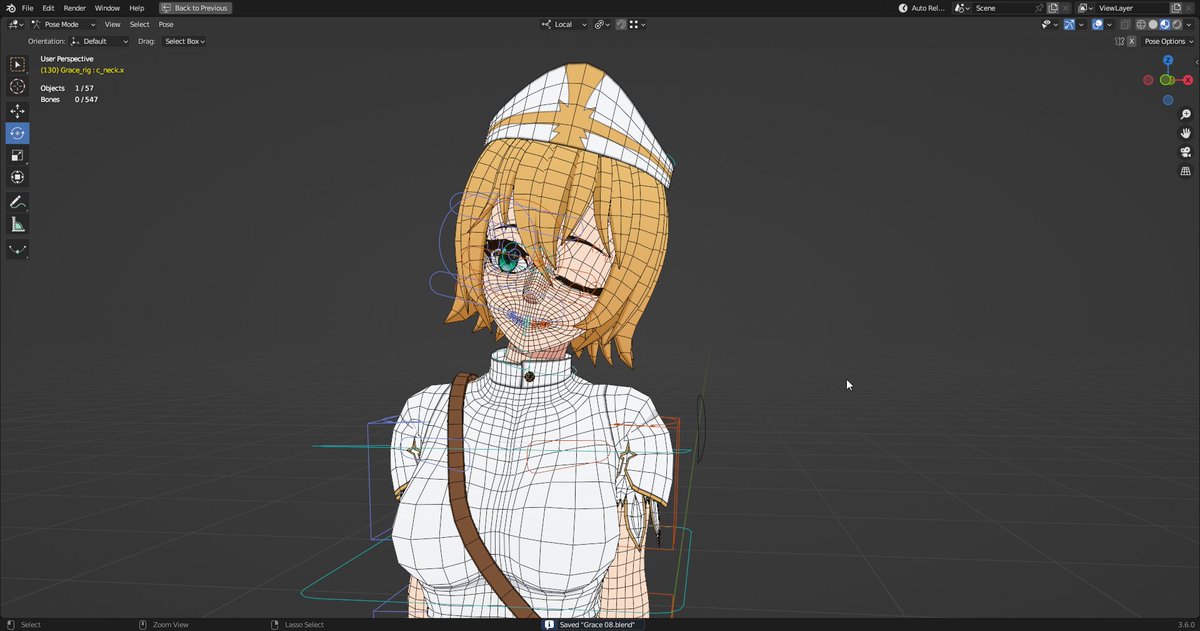
Task: Toggle snapping magnet icon
Action: point(621,24)
